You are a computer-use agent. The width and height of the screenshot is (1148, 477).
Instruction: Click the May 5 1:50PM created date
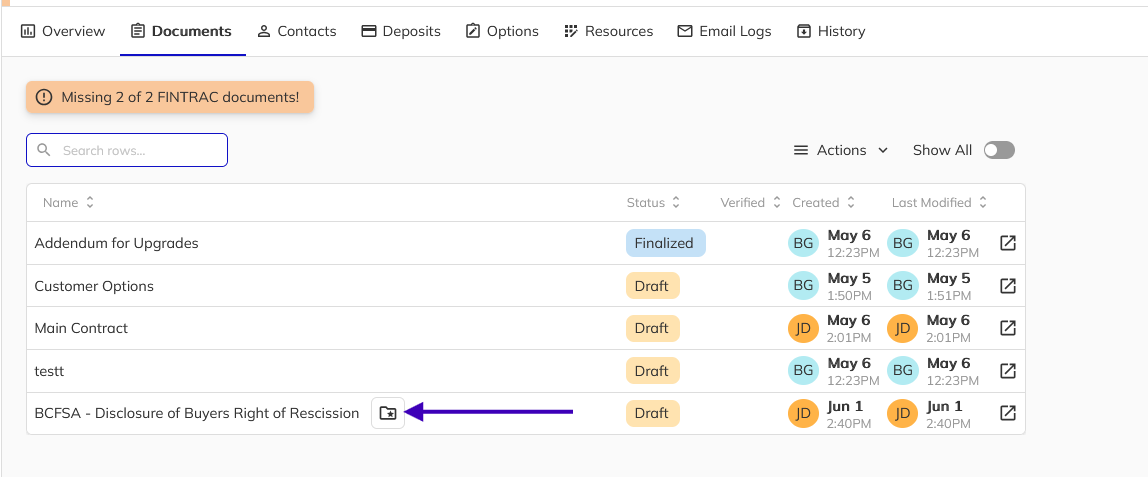849,286
